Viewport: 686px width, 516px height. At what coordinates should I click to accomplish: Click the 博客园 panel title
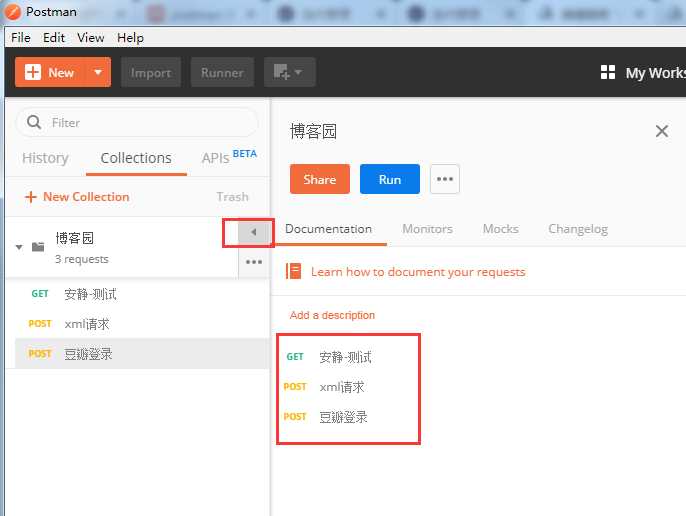(313, 131)
